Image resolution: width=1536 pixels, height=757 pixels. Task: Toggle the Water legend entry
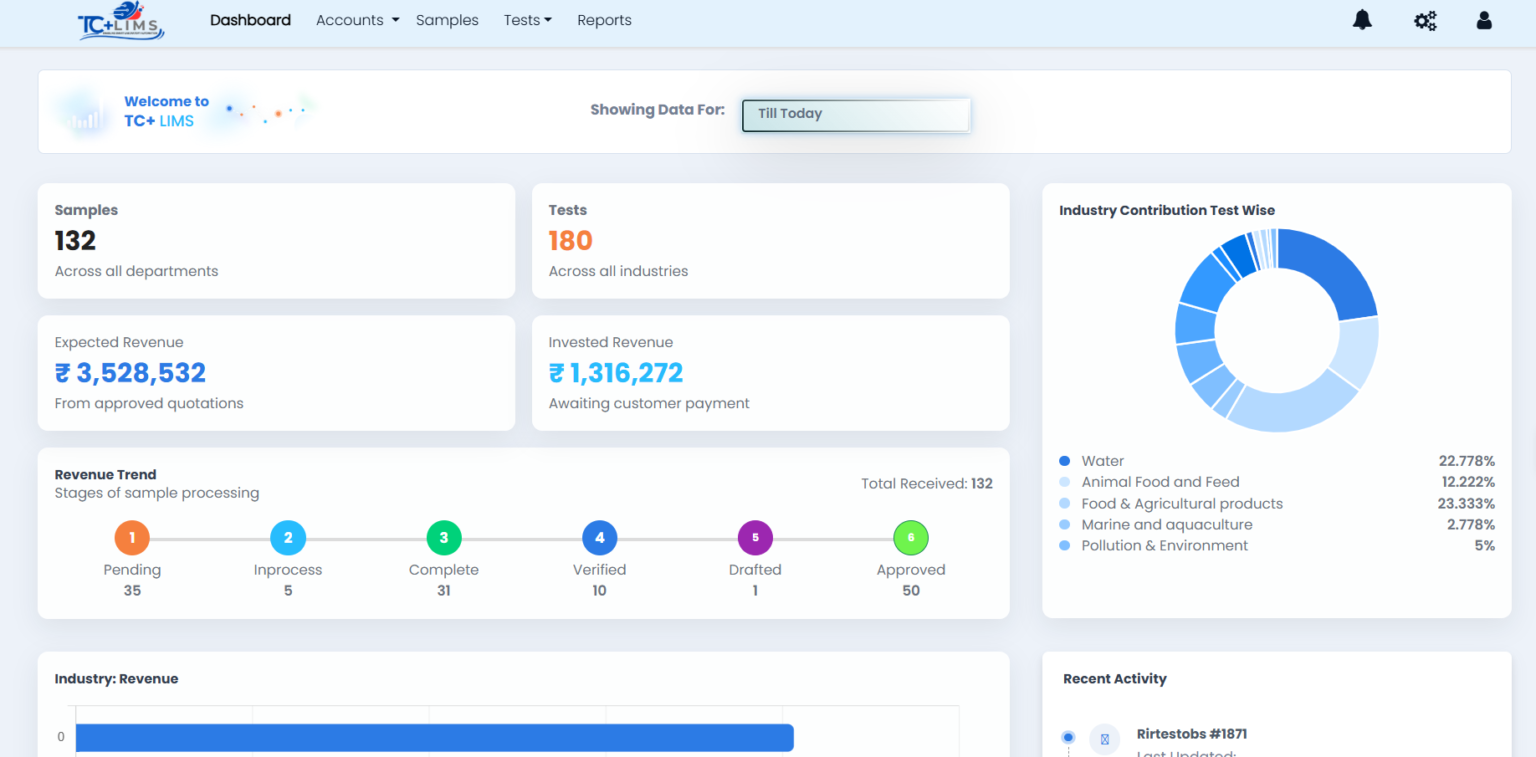click(x=1102, y=461)
